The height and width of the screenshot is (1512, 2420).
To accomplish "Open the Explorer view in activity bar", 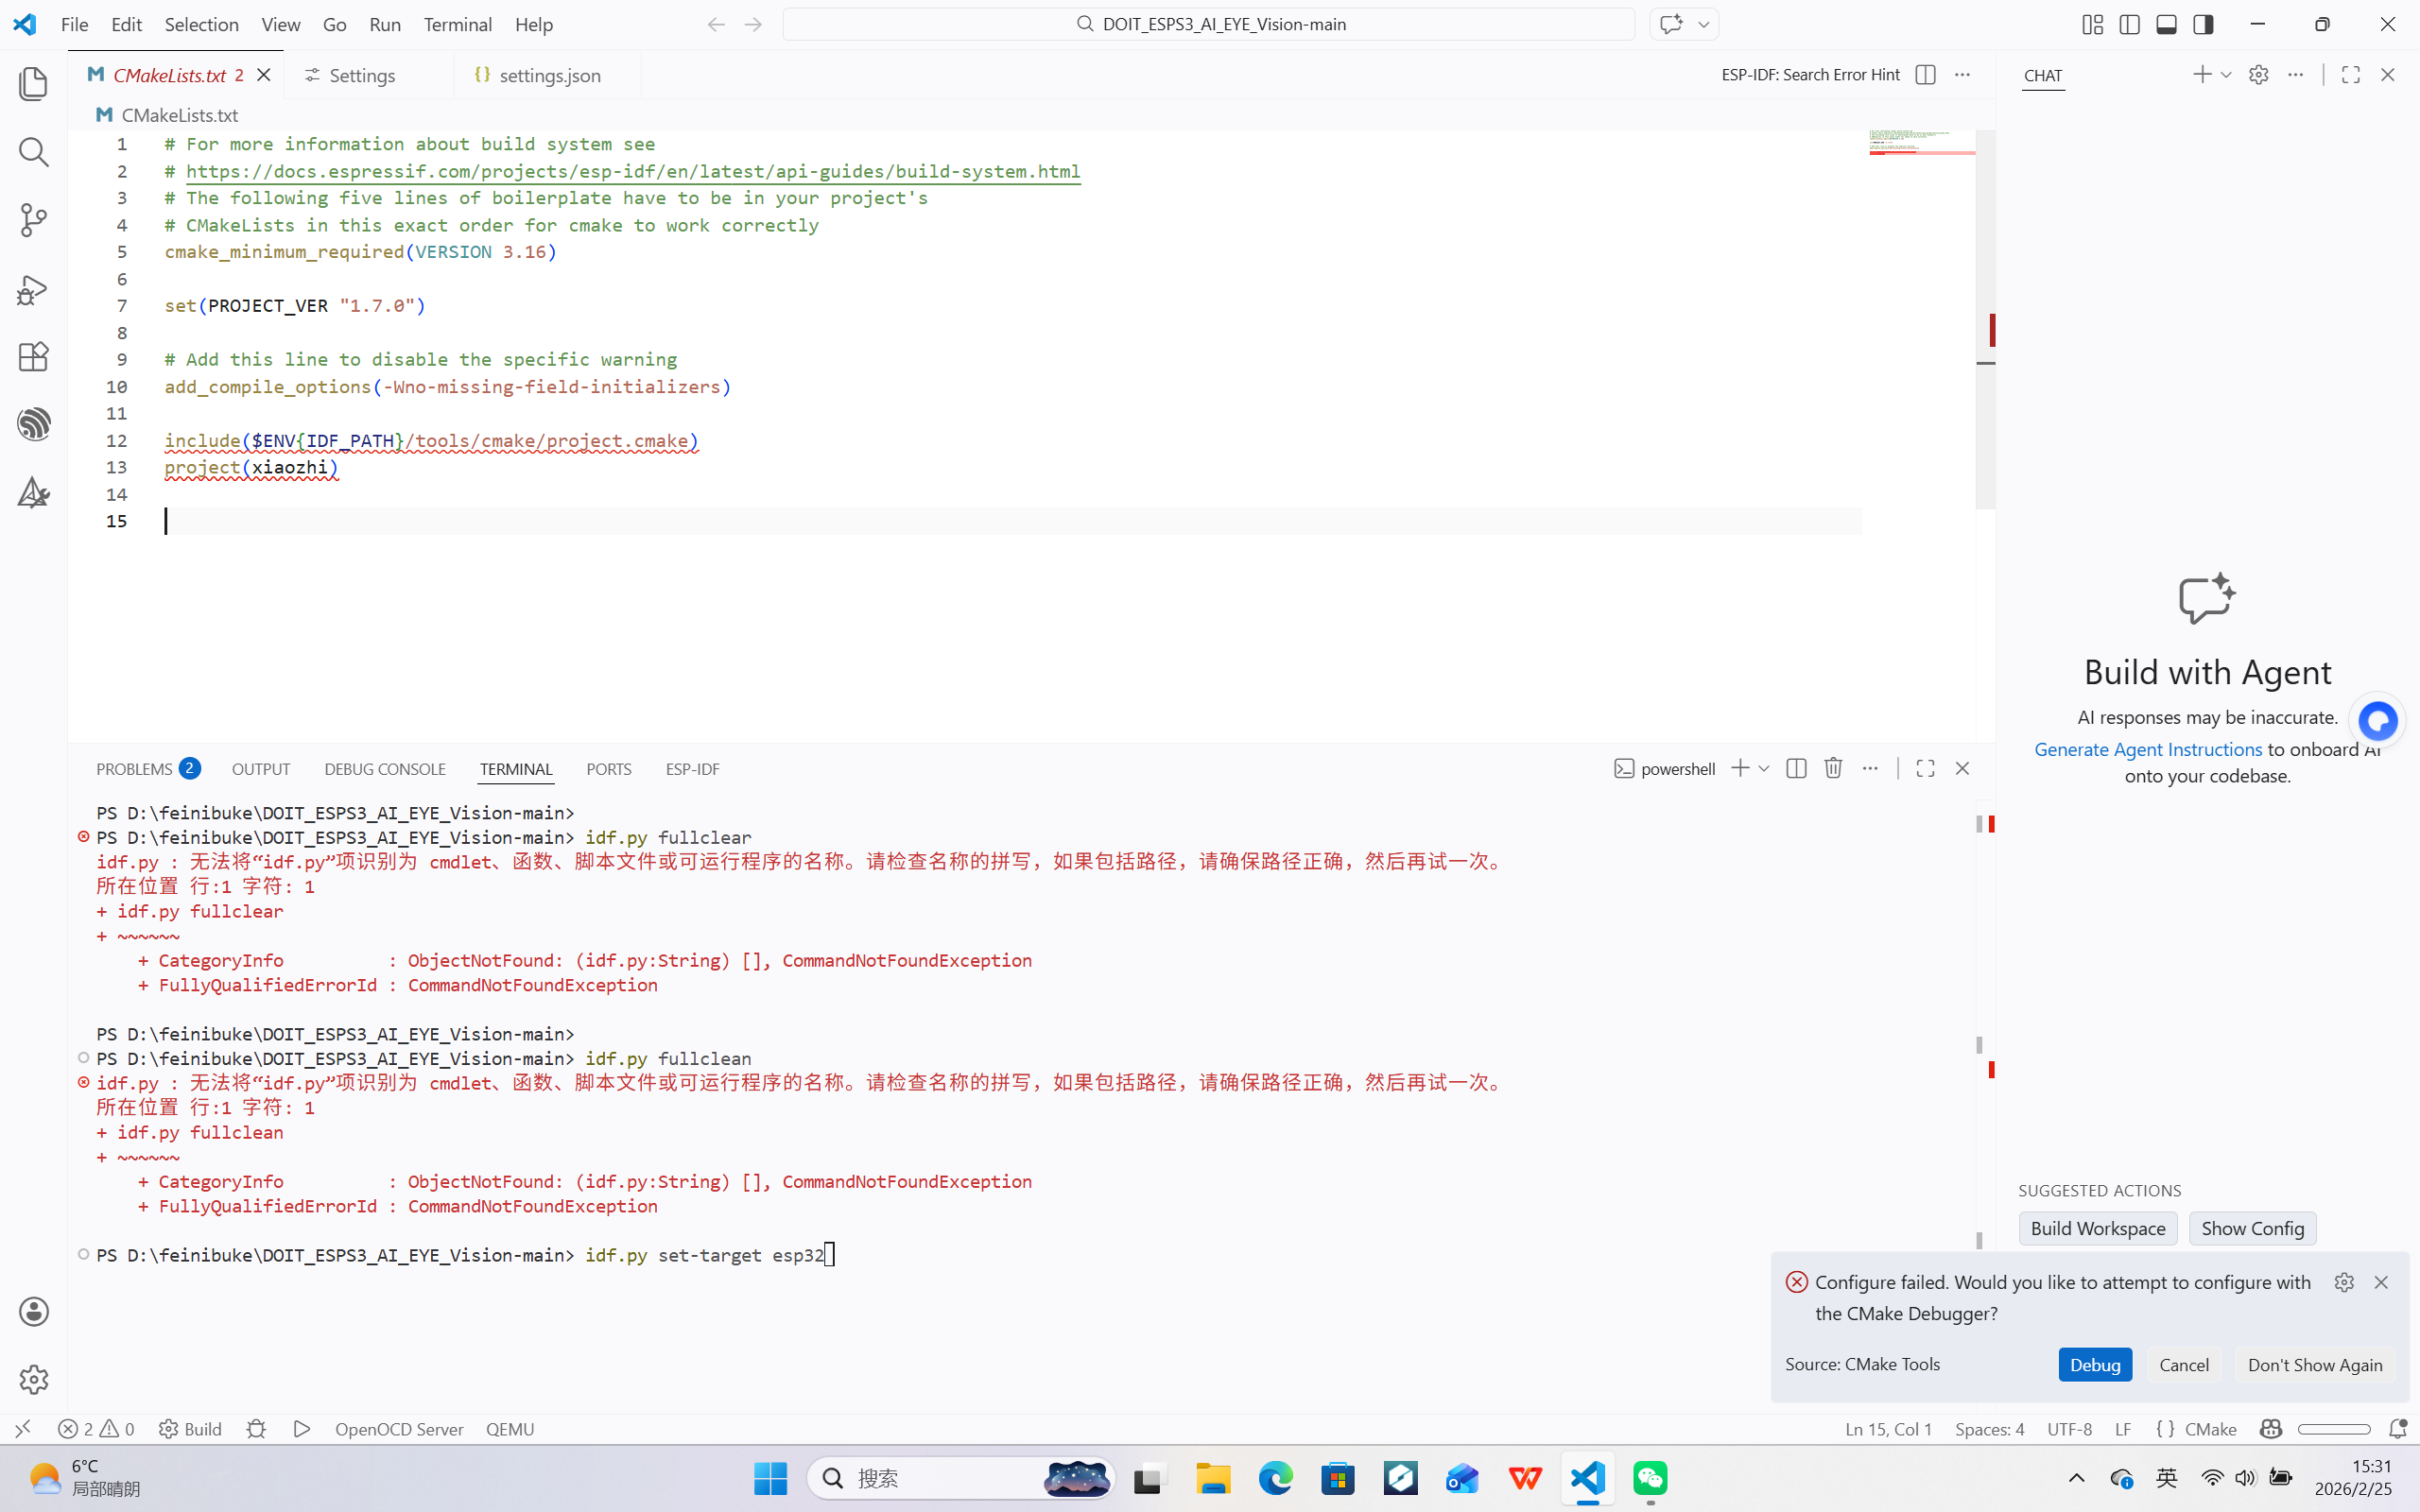I will (x=33, y=84).
